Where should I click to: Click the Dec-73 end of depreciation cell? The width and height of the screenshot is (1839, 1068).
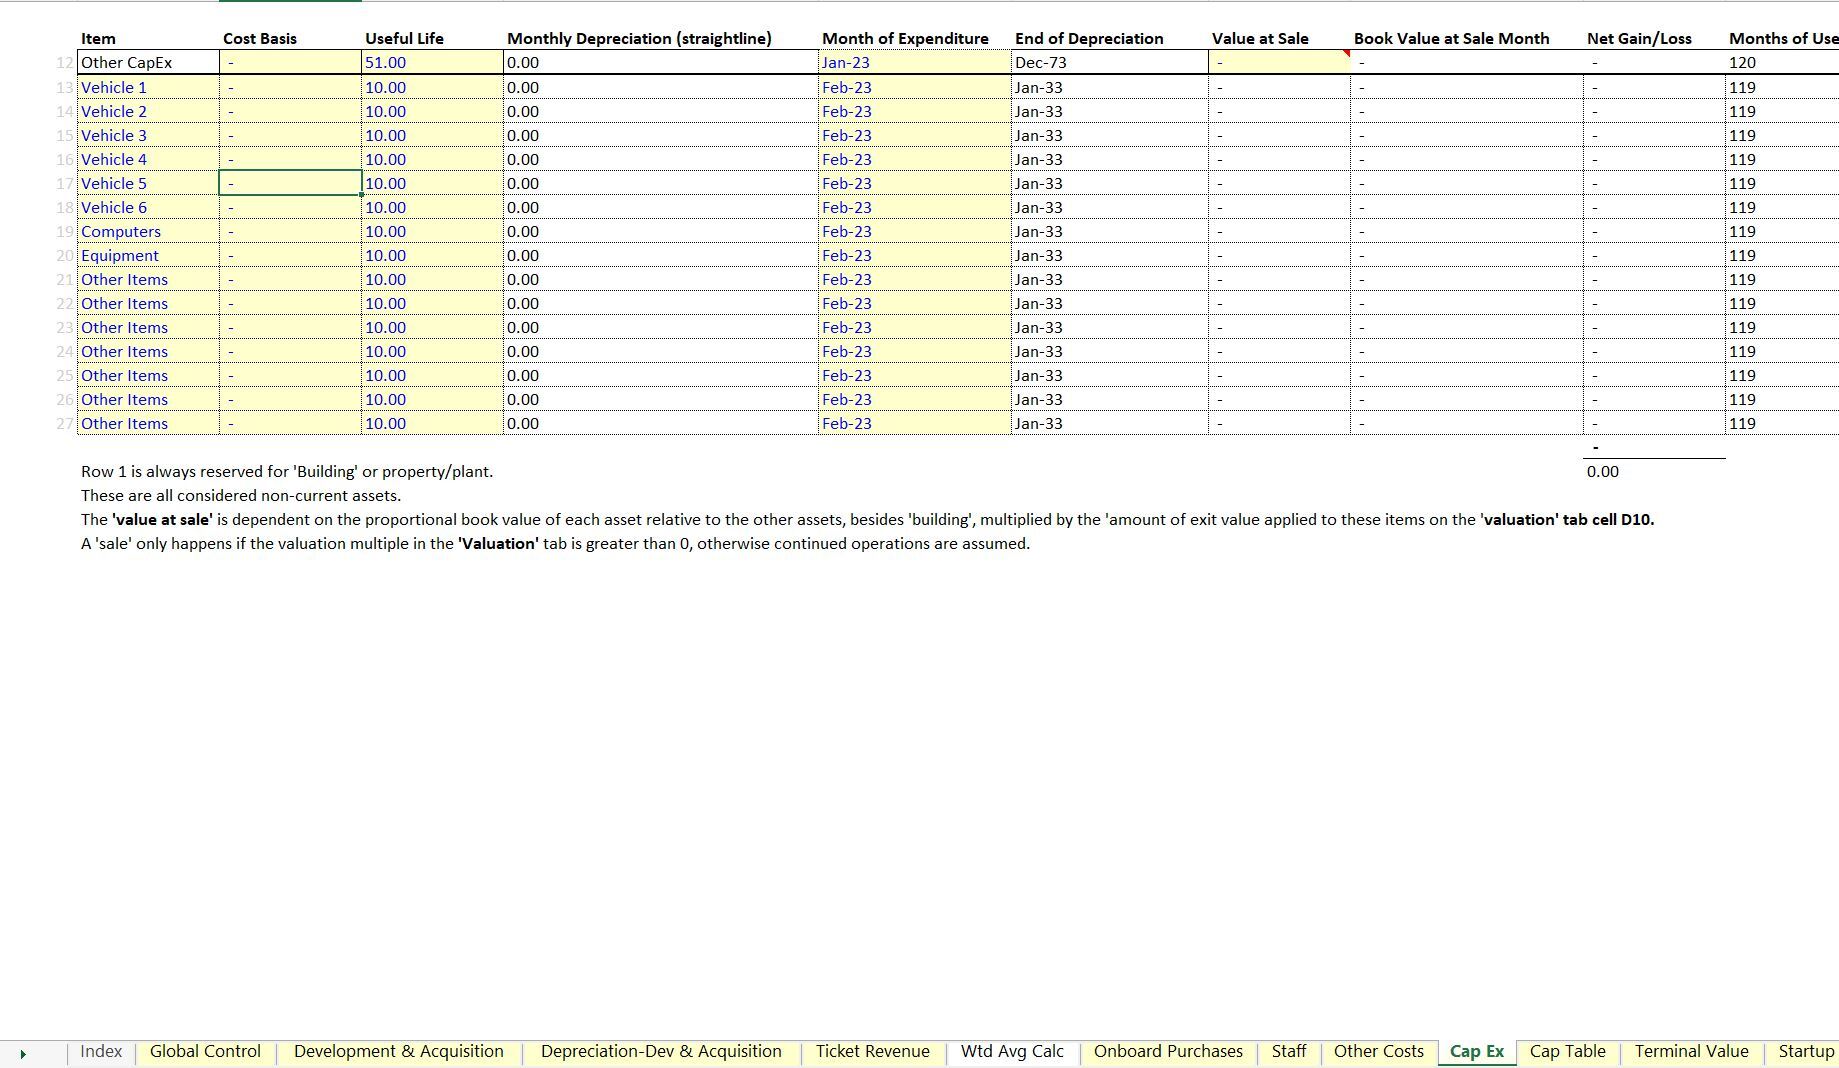tap(1110, 62)
